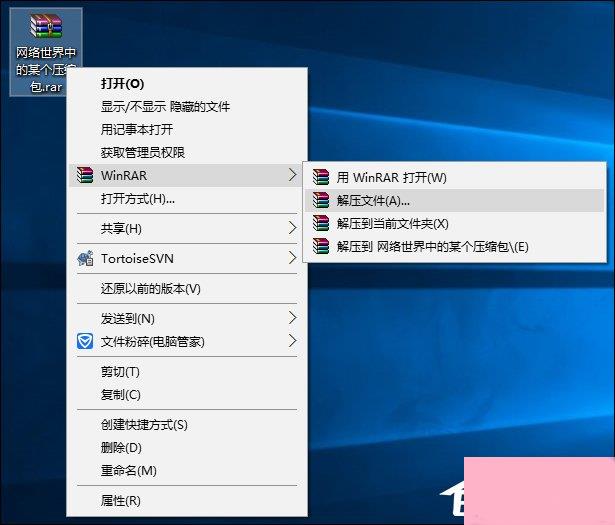The height and width of the screenshot is (525, 615).
Task: Click the icon beside 用 WinRAR 打开(W)
Action: coord(321,177)
